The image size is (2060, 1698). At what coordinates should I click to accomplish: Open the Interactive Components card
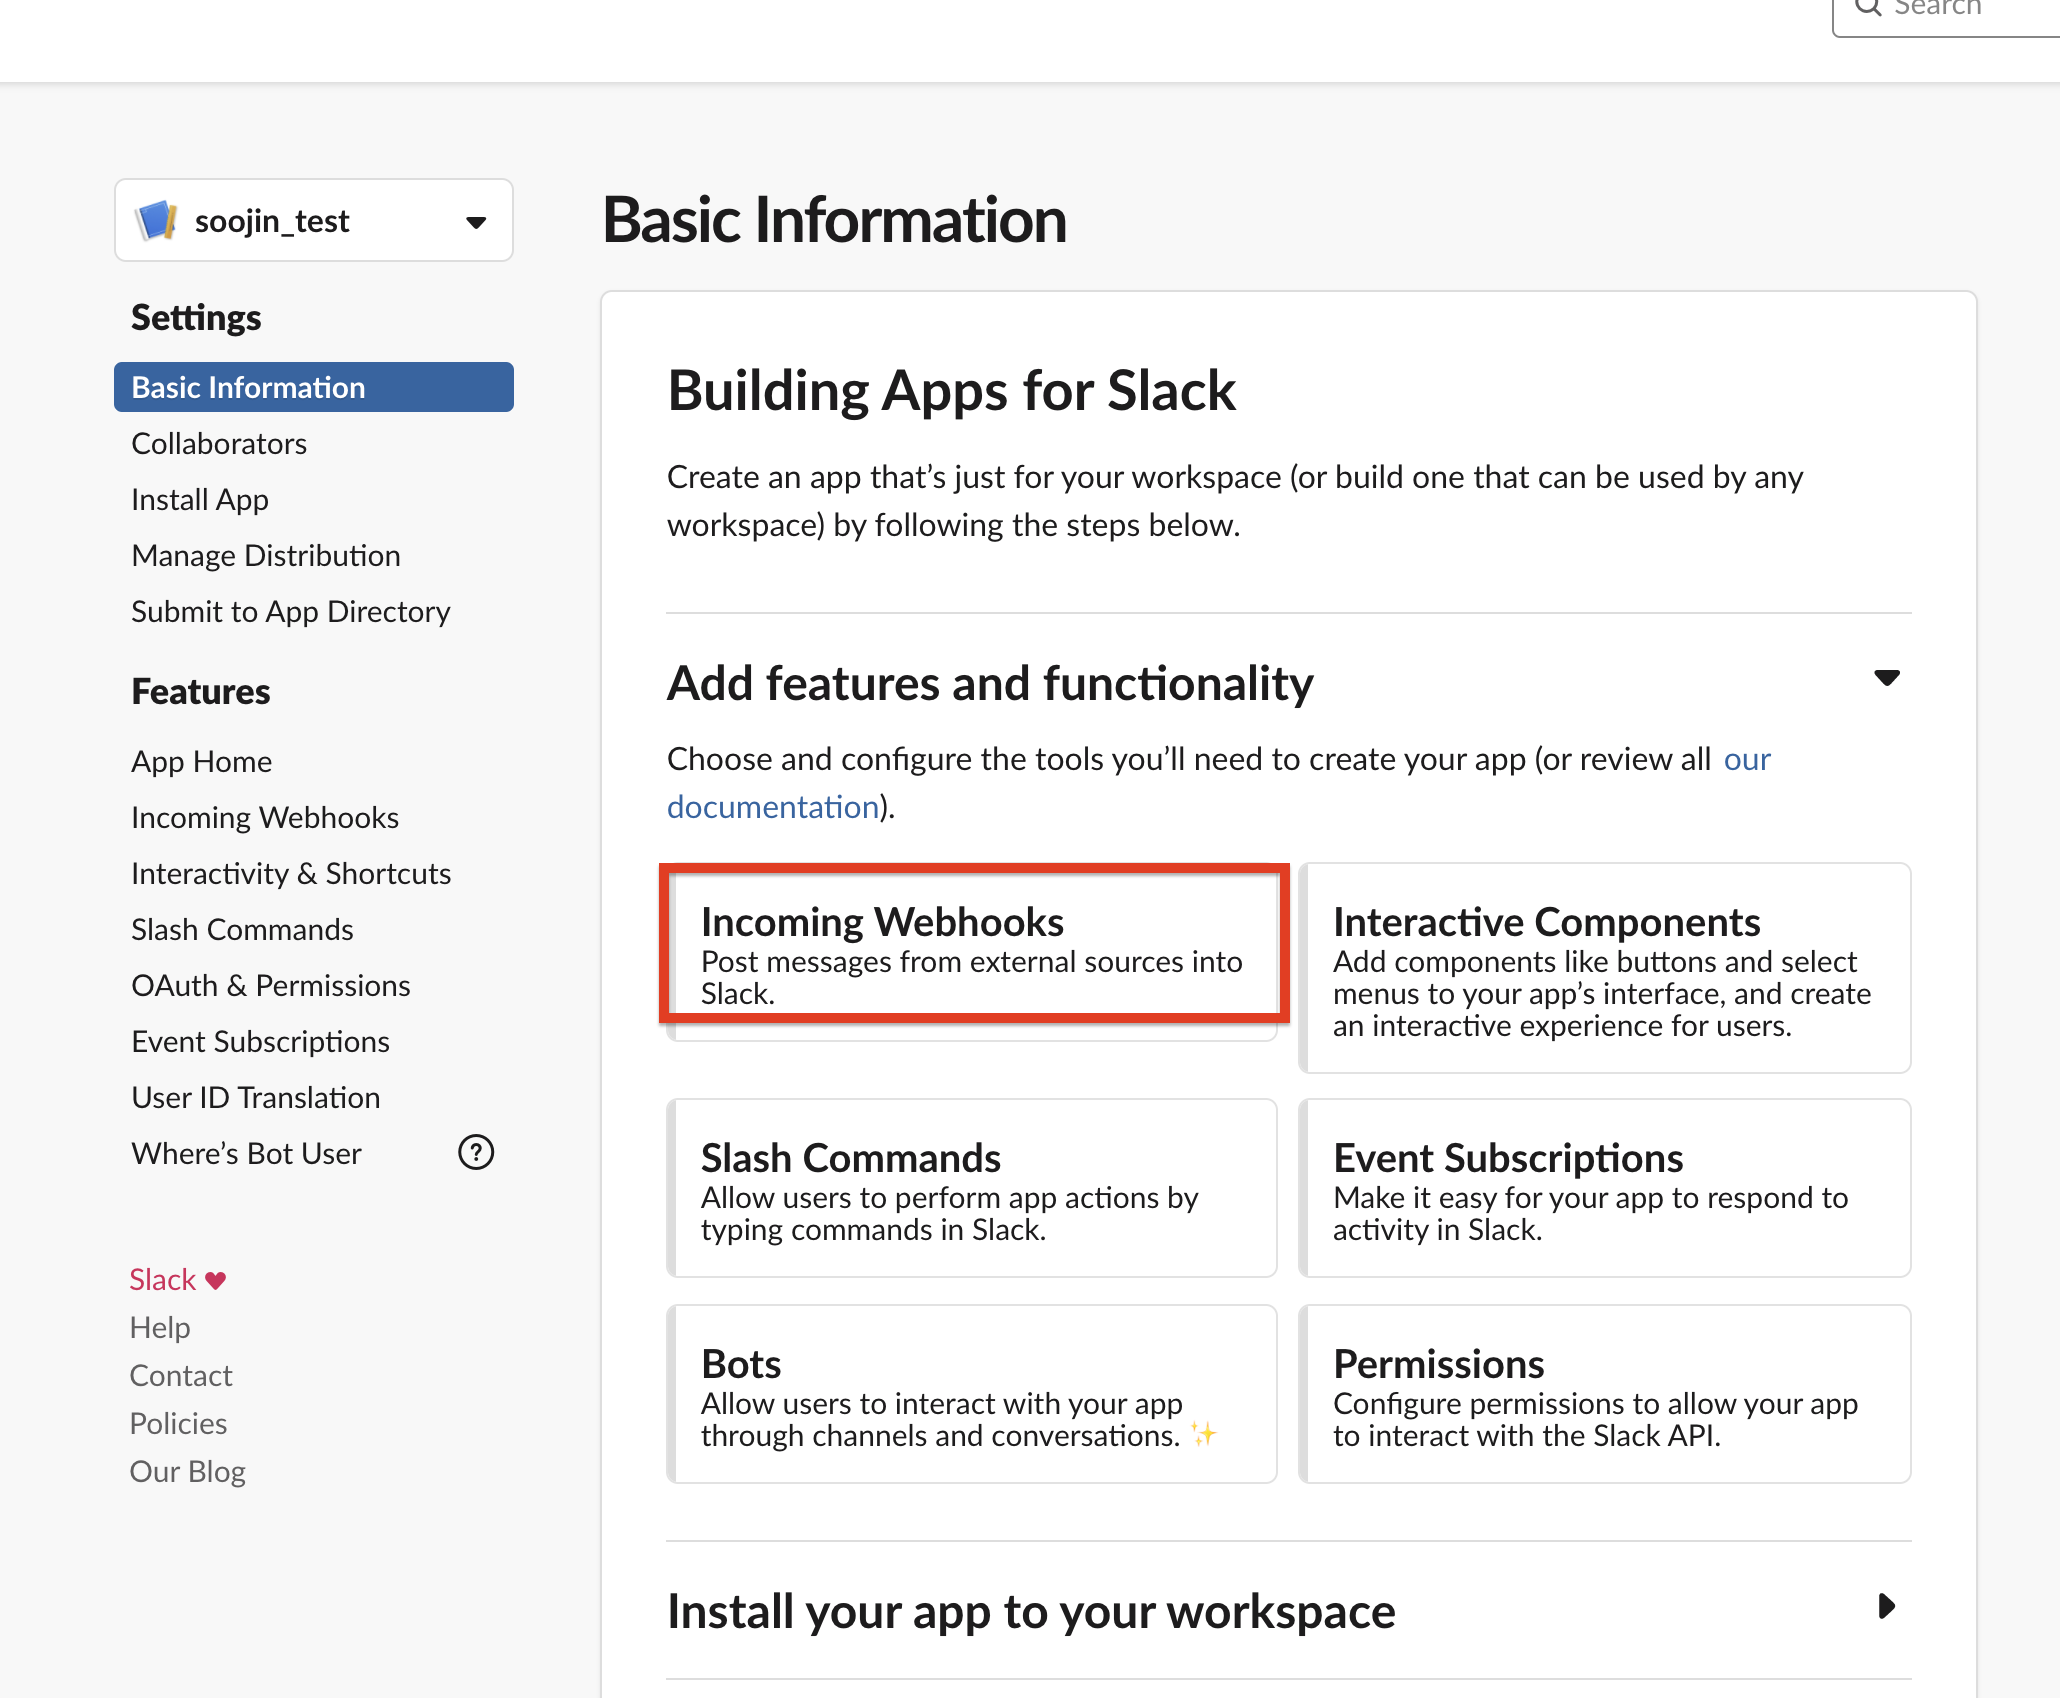pos(1604,968)
